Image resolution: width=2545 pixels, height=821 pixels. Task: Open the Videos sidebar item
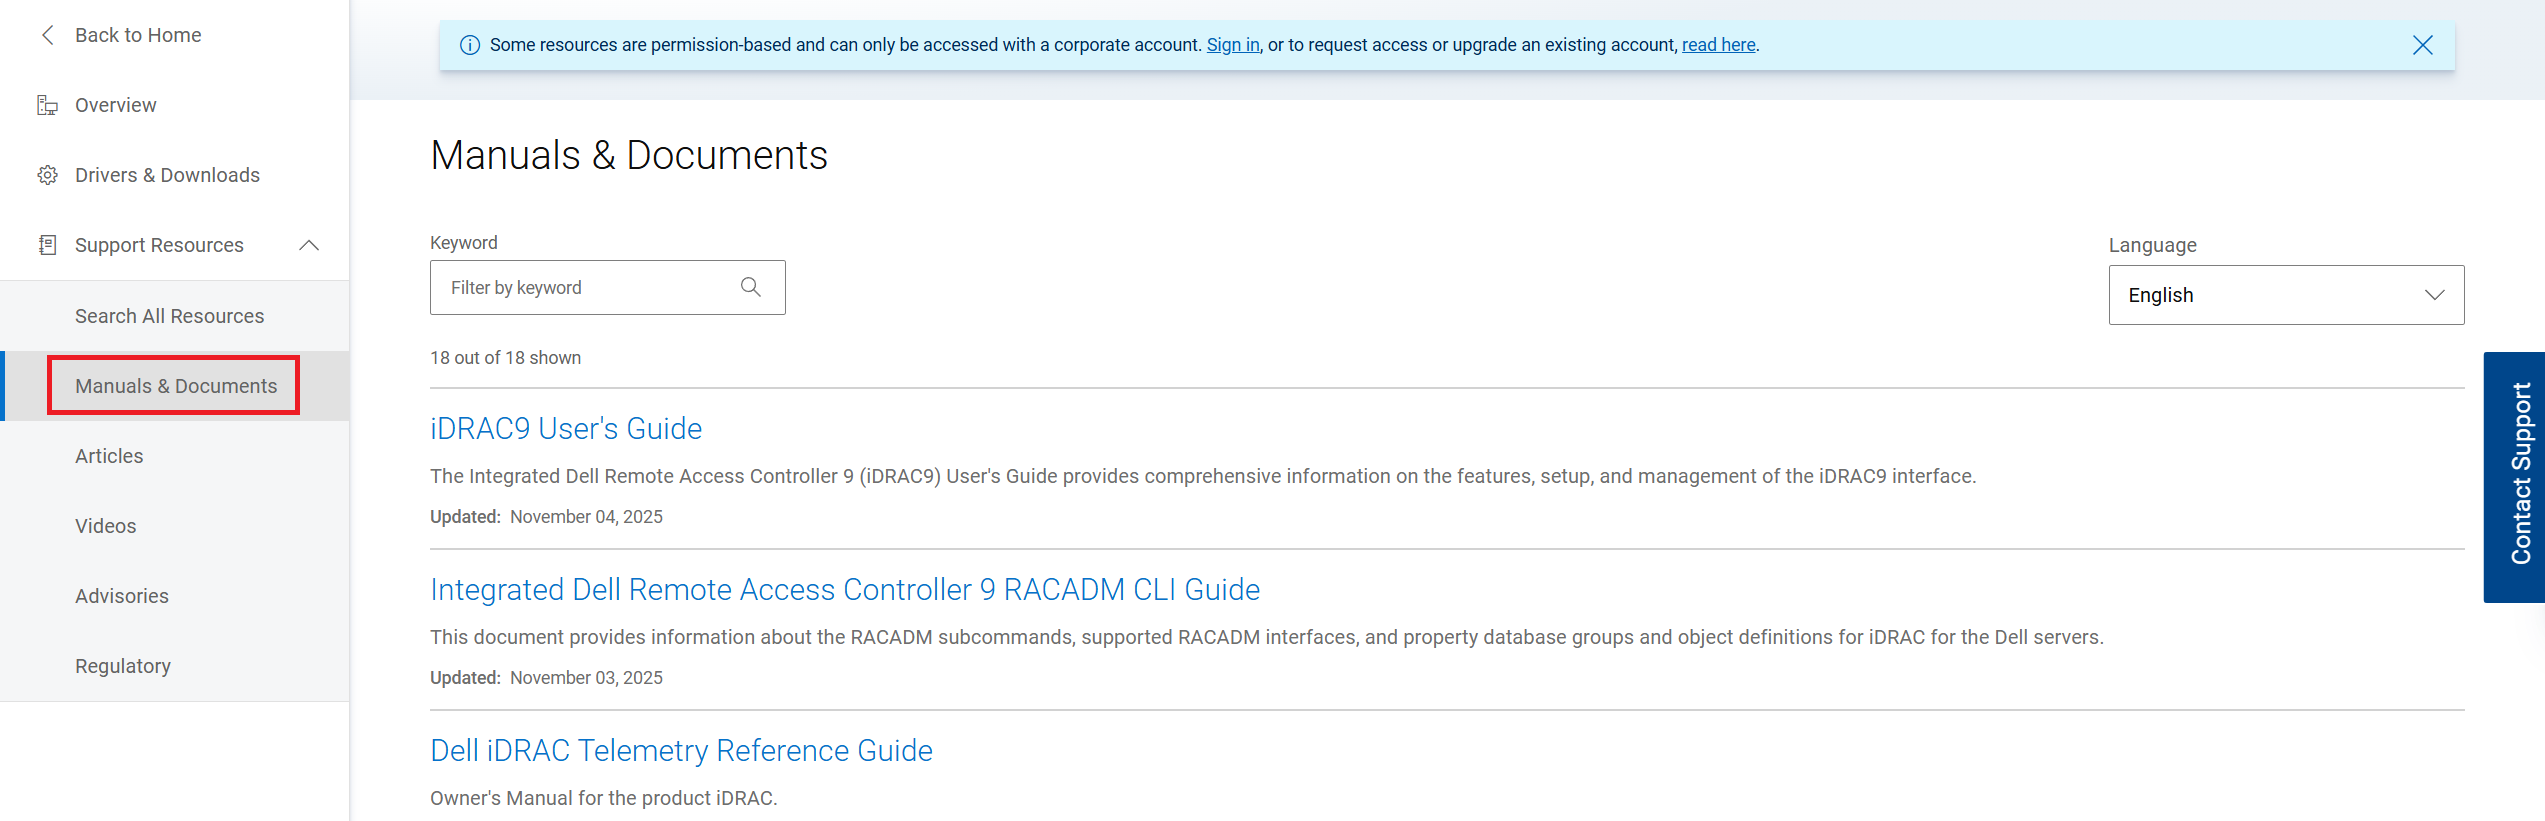pos(105,526)
